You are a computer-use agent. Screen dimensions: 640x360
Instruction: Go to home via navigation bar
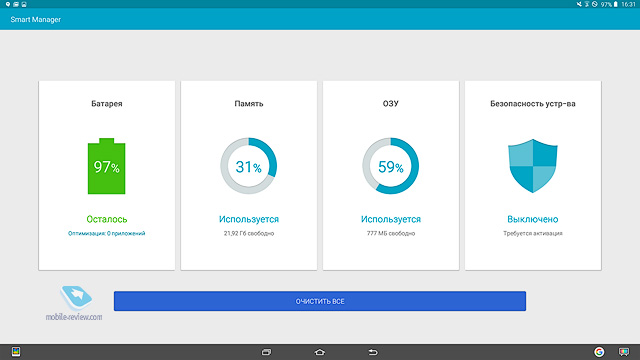(x=320, y=352)
